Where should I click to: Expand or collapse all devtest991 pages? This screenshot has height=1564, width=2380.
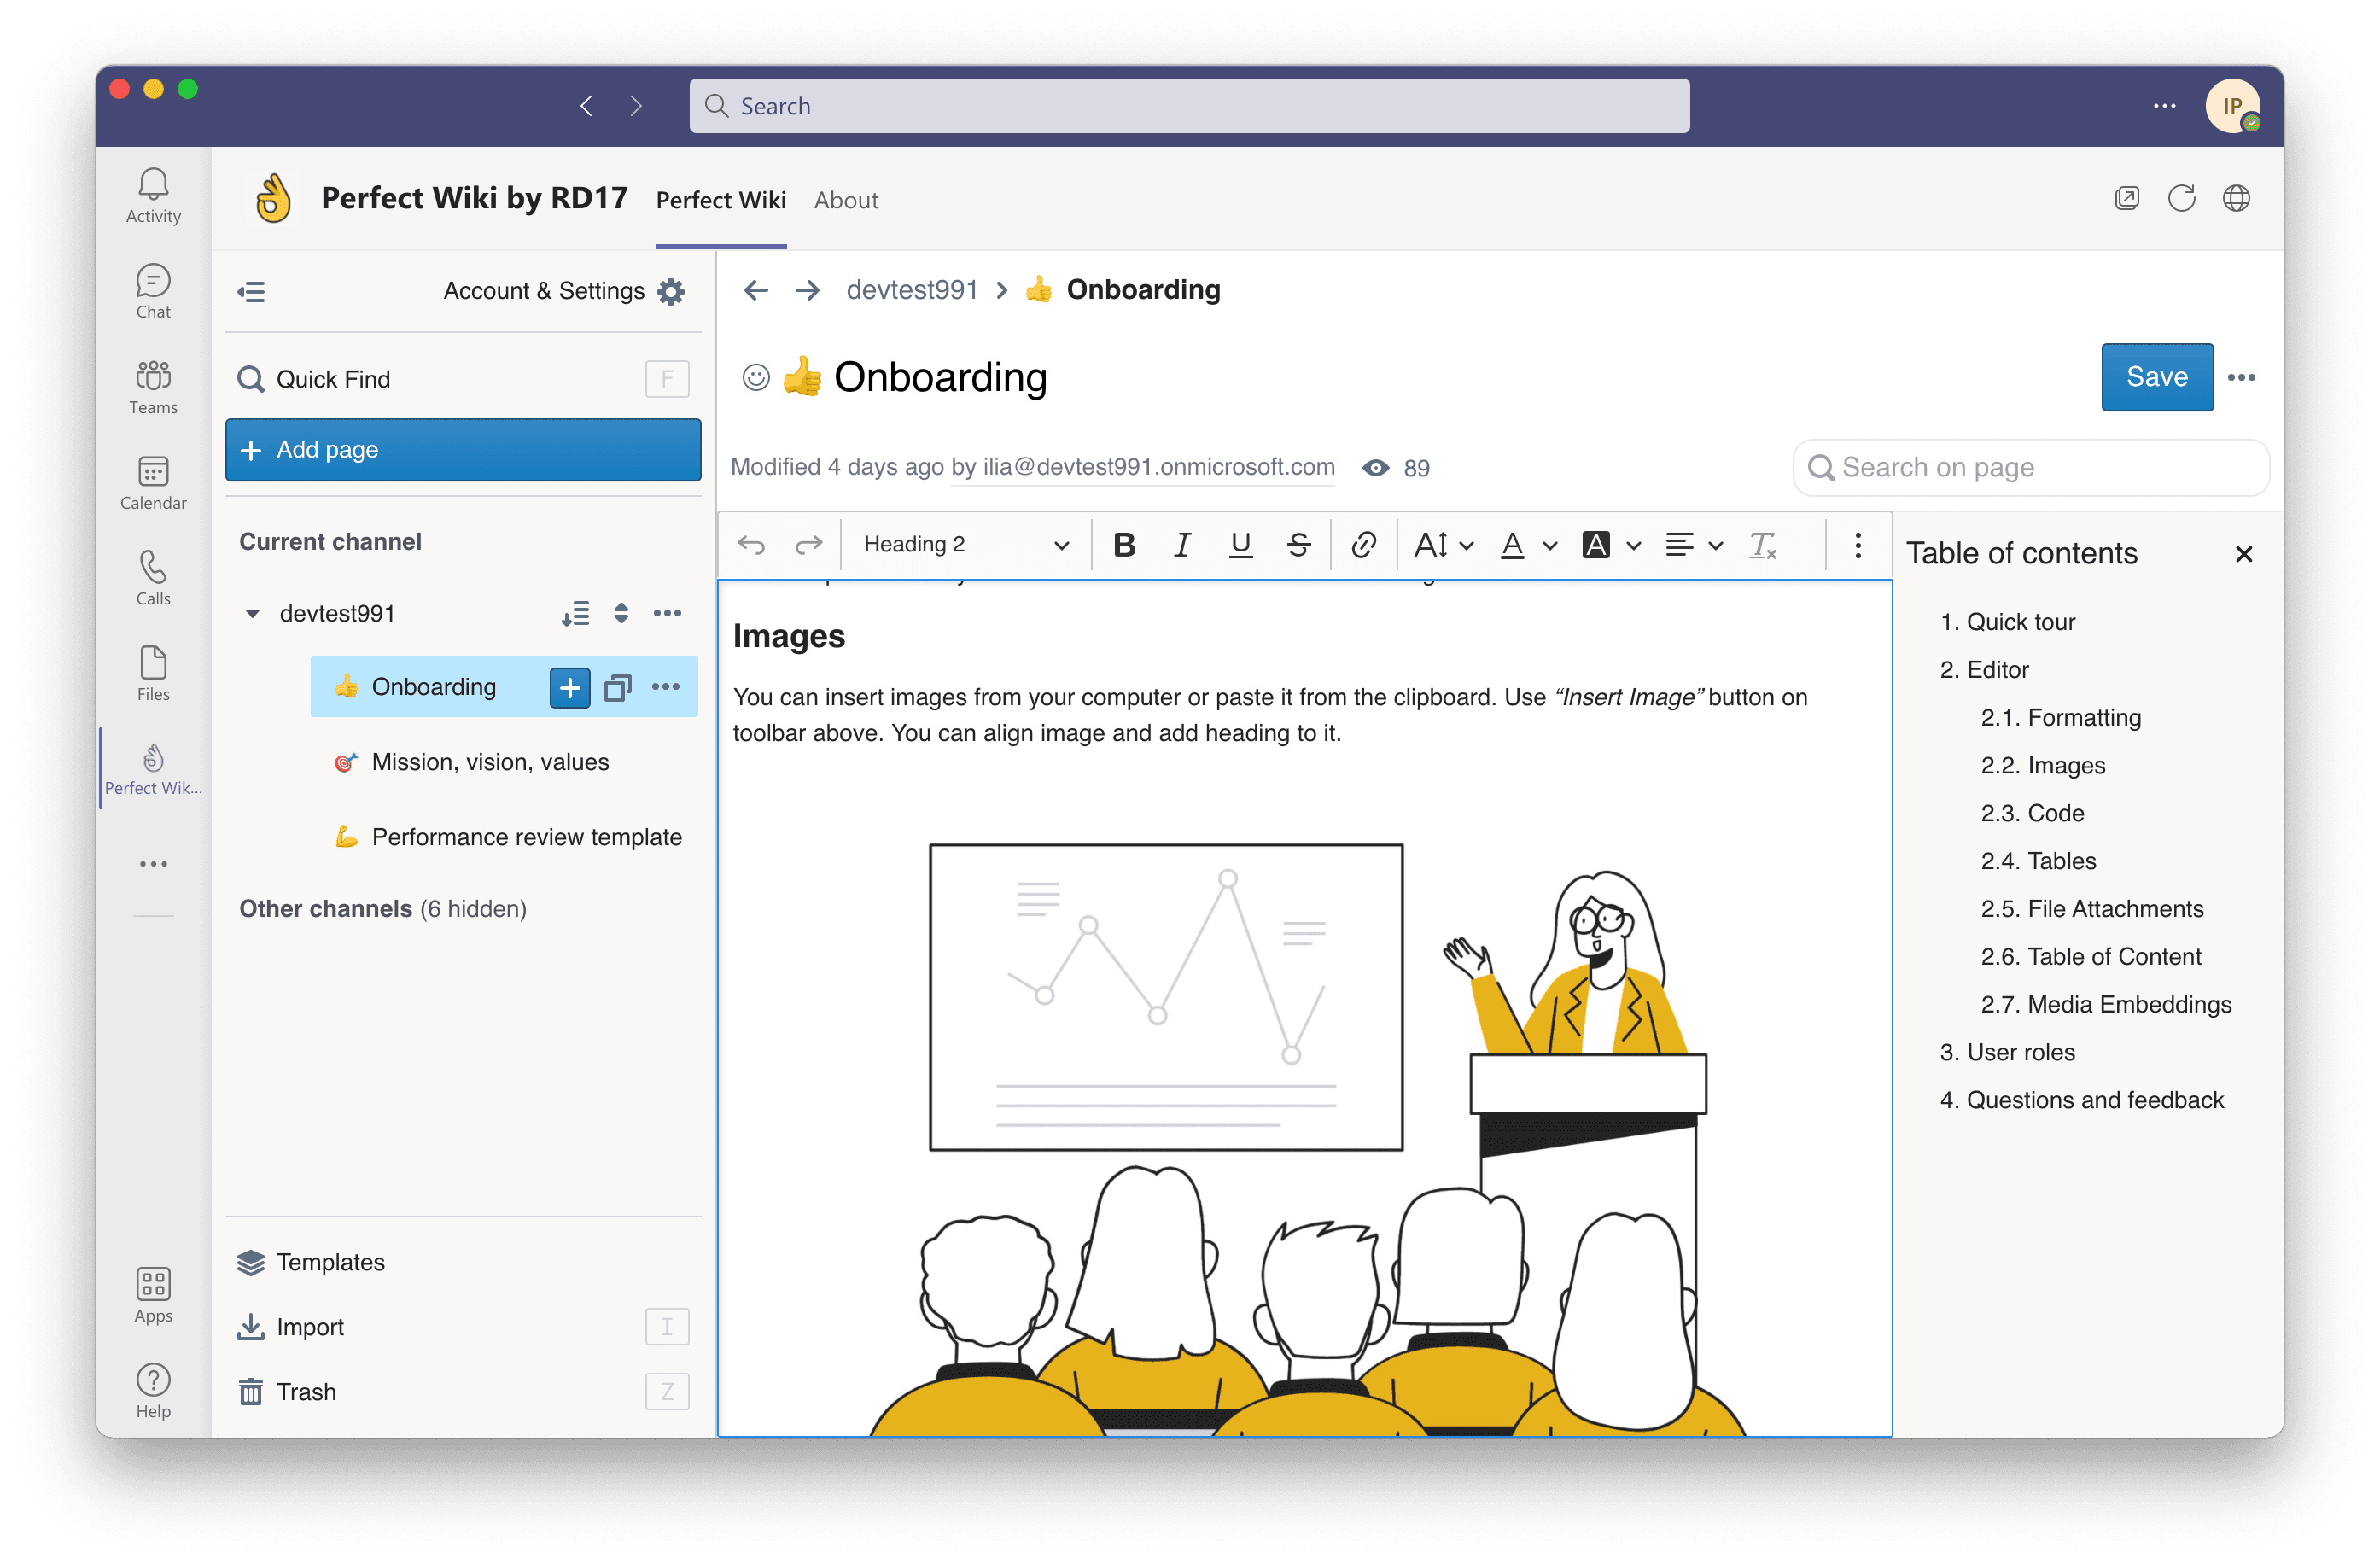(x=621, y=613)
